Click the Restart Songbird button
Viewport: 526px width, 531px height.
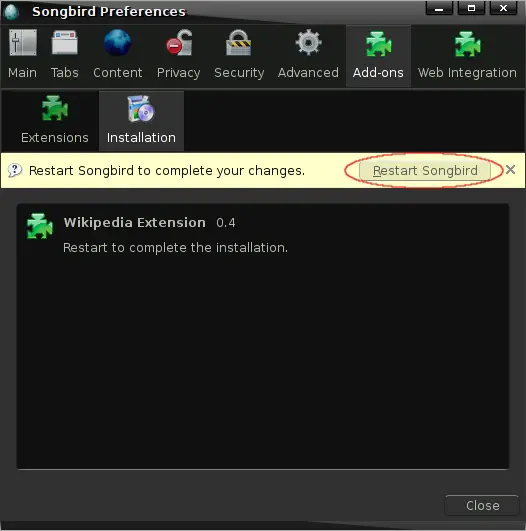(425, 170)
